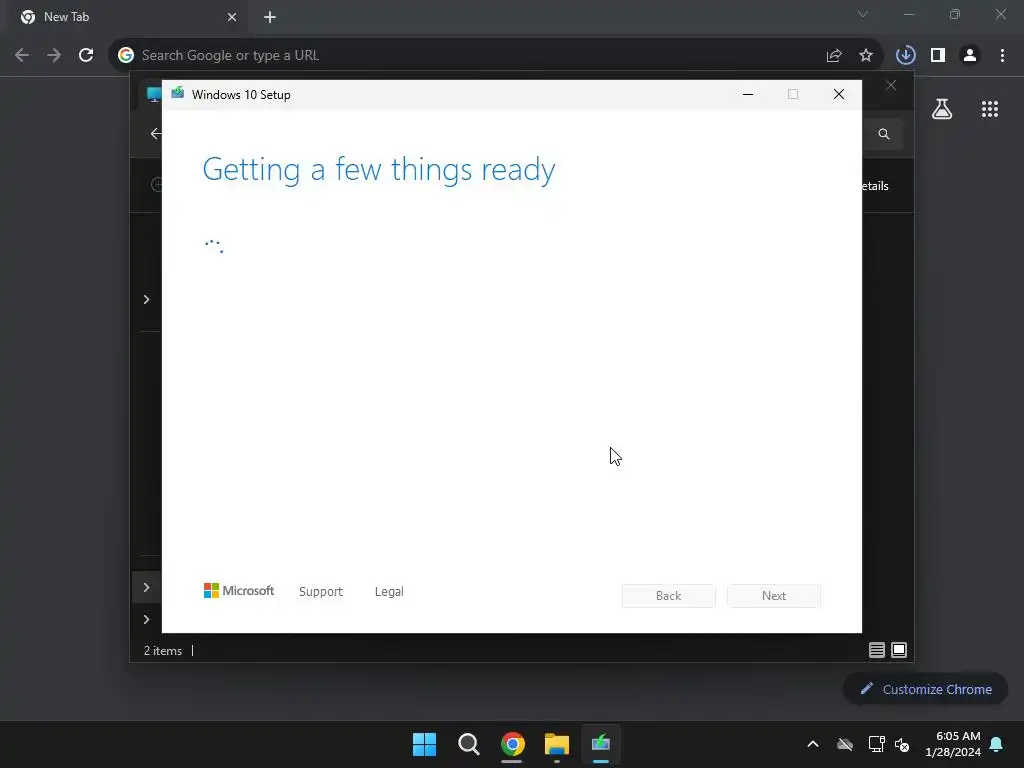
Task: Minimize the Windows 10 Setup window
Action: click(748, 95)
